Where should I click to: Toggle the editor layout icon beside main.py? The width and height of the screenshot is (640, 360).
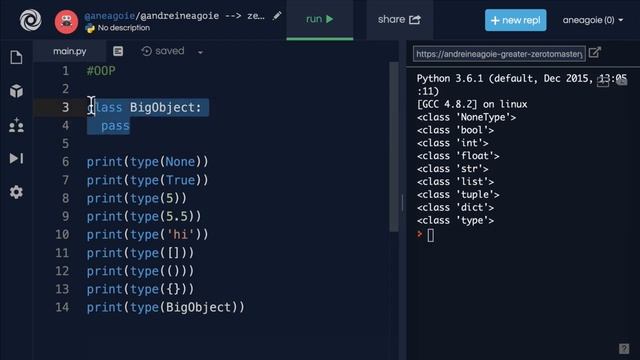pyautogui.click(x=118, y=51)
